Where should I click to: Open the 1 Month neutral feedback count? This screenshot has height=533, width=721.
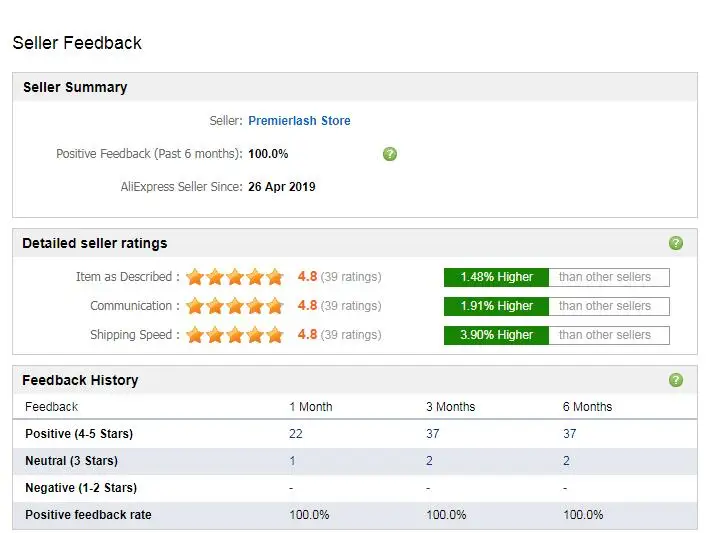click(x=292, y=461)
